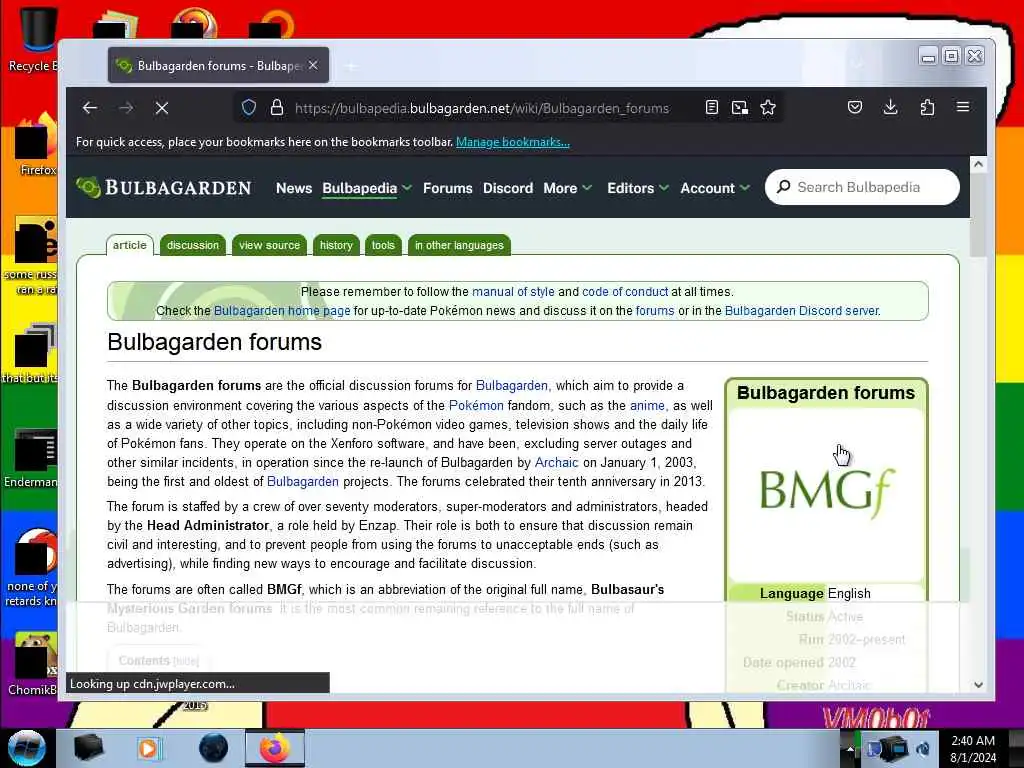Click in the Search Bulbapedia field
This screenshot has width=1024, height=768.
click(862, 187)
